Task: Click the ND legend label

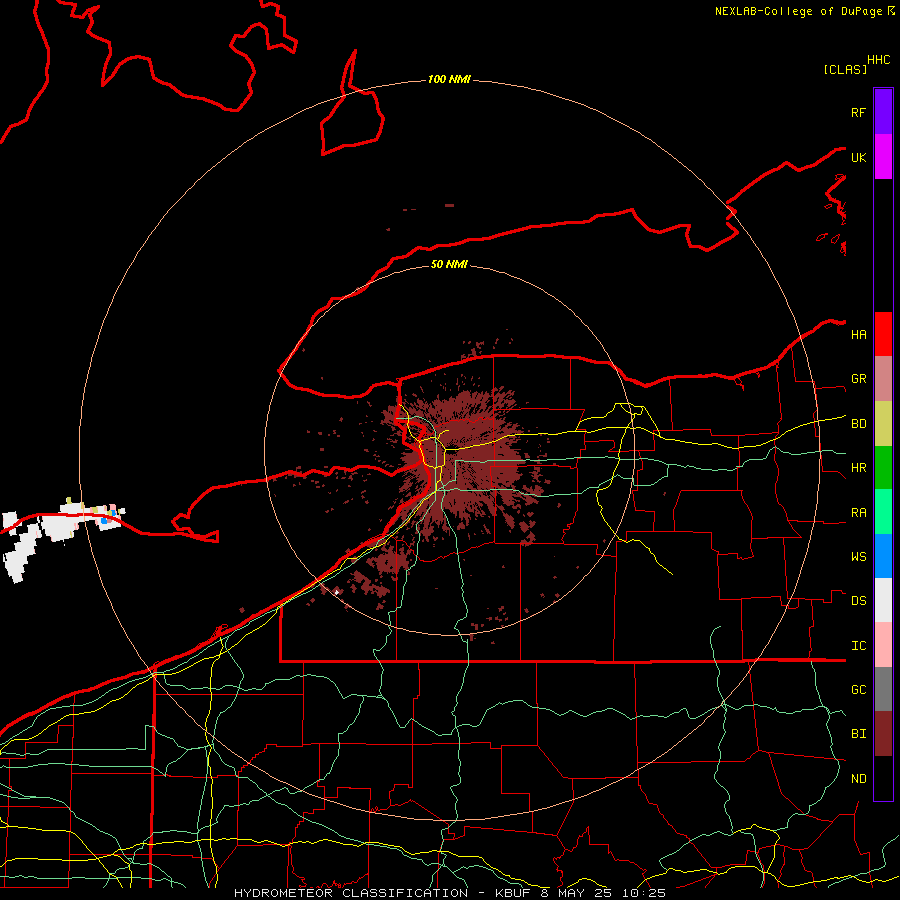Action: coord(858,779)
